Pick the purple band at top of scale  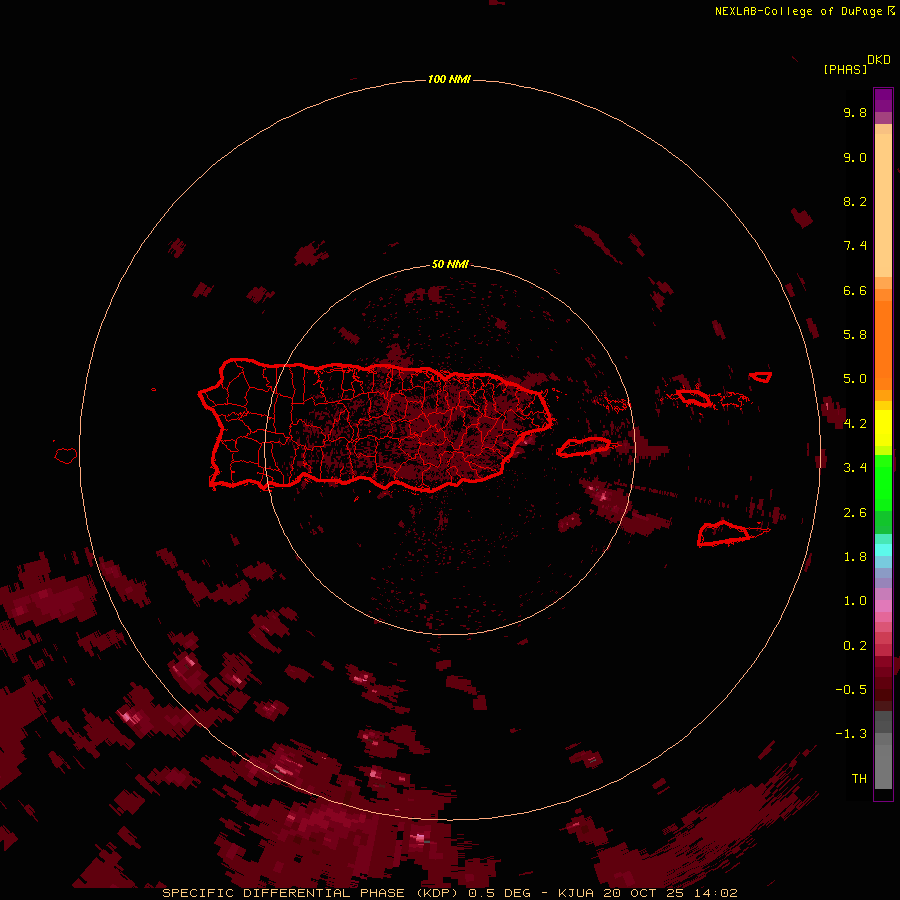[883, 100]
